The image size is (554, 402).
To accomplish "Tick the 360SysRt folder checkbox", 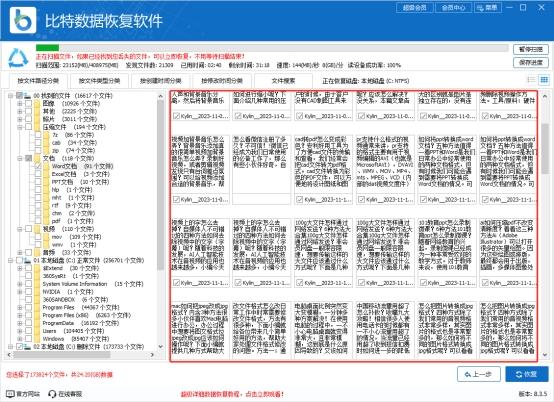I will (x=29, y=276).
